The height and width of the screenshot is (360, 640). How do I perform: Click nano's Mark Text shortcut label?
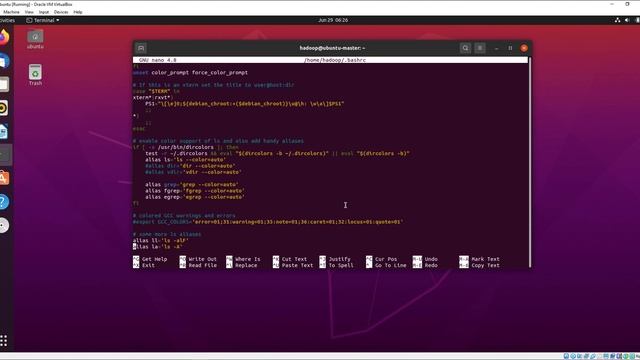pyautogui.click(x=485, y=259)
